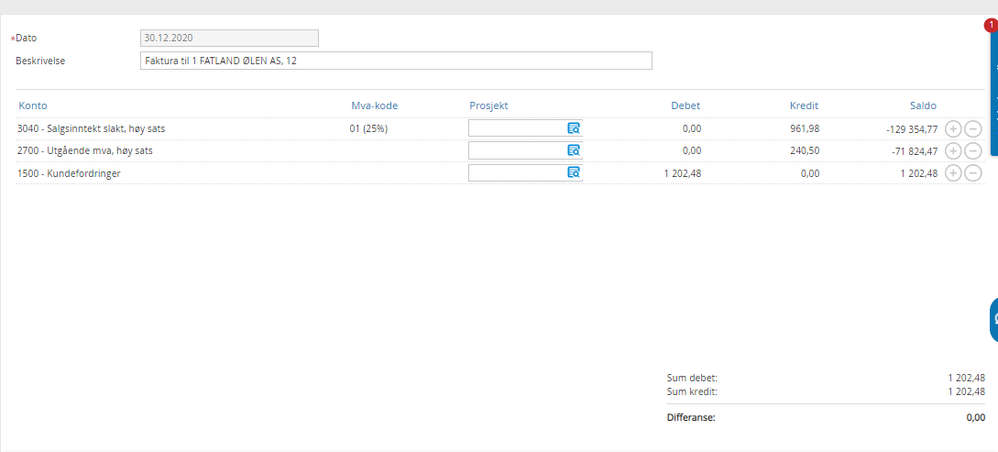Select the 3040 - Salgsinntekt slakt, høy sats account
Image resolution: width=998 pixels, height=452 pixels.
pyautogui.click(x=92, y=129)
